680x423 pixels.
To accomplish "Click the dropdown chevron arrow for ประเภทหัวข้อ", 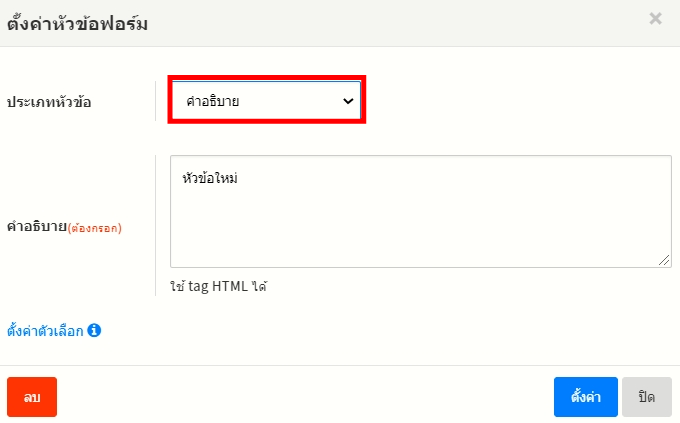I will [348, 101].
